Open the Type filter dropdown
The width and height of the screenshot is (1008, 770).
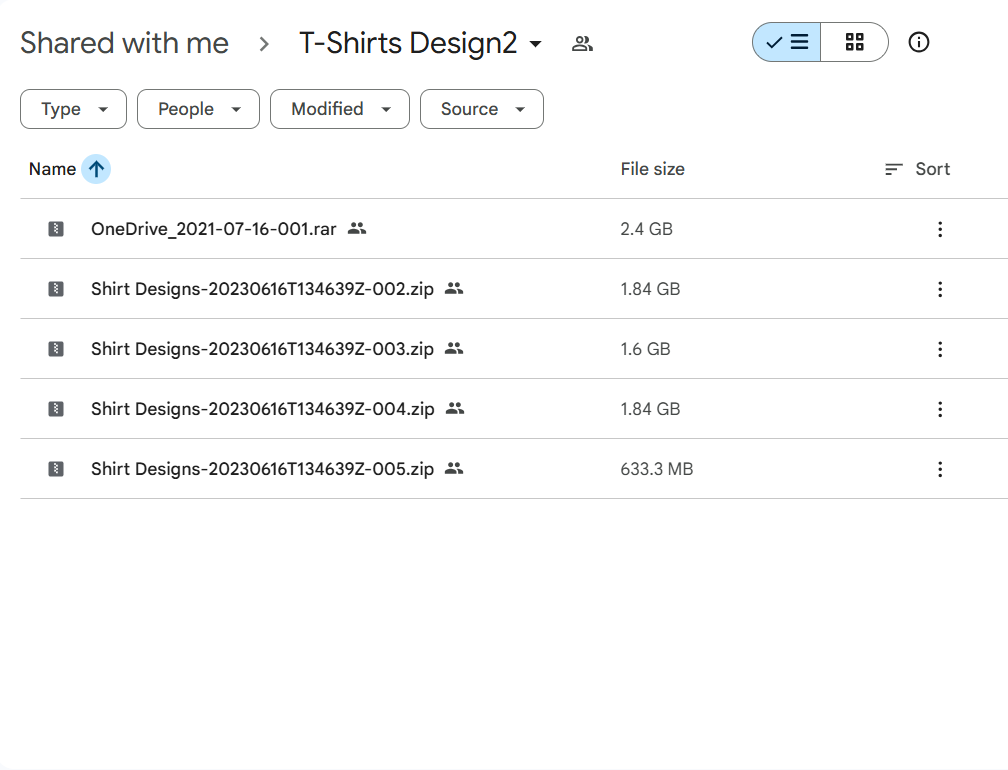[x=73, y=109]
